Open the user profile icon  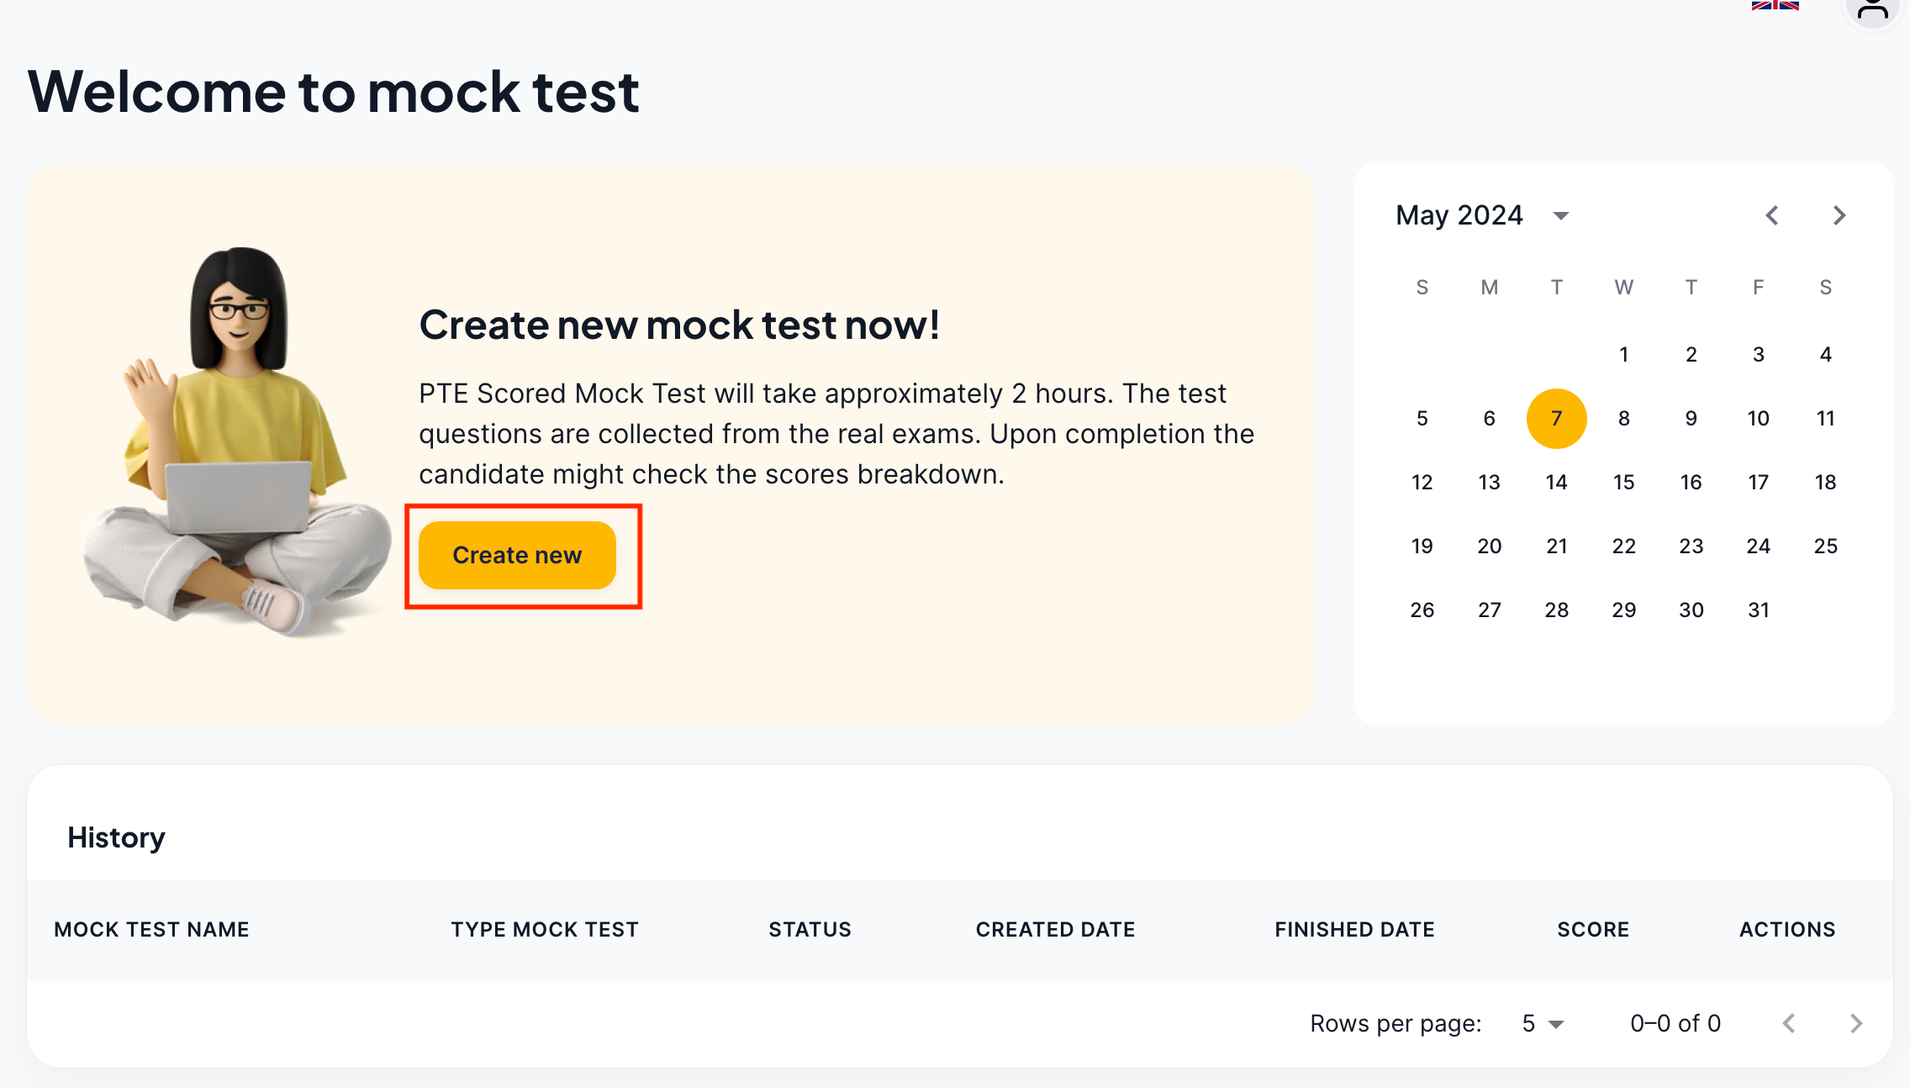1871,8
